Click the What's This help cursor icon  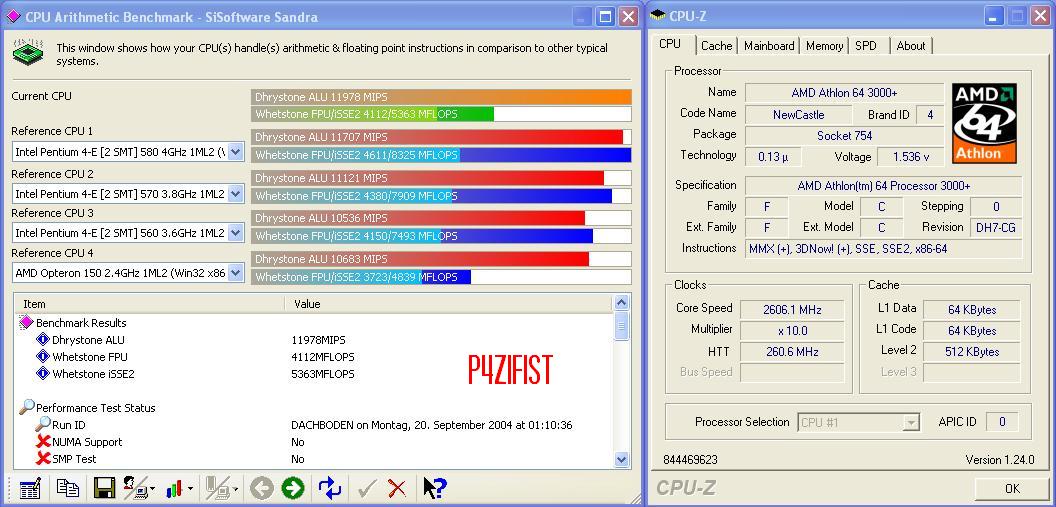tap(434, 487)
